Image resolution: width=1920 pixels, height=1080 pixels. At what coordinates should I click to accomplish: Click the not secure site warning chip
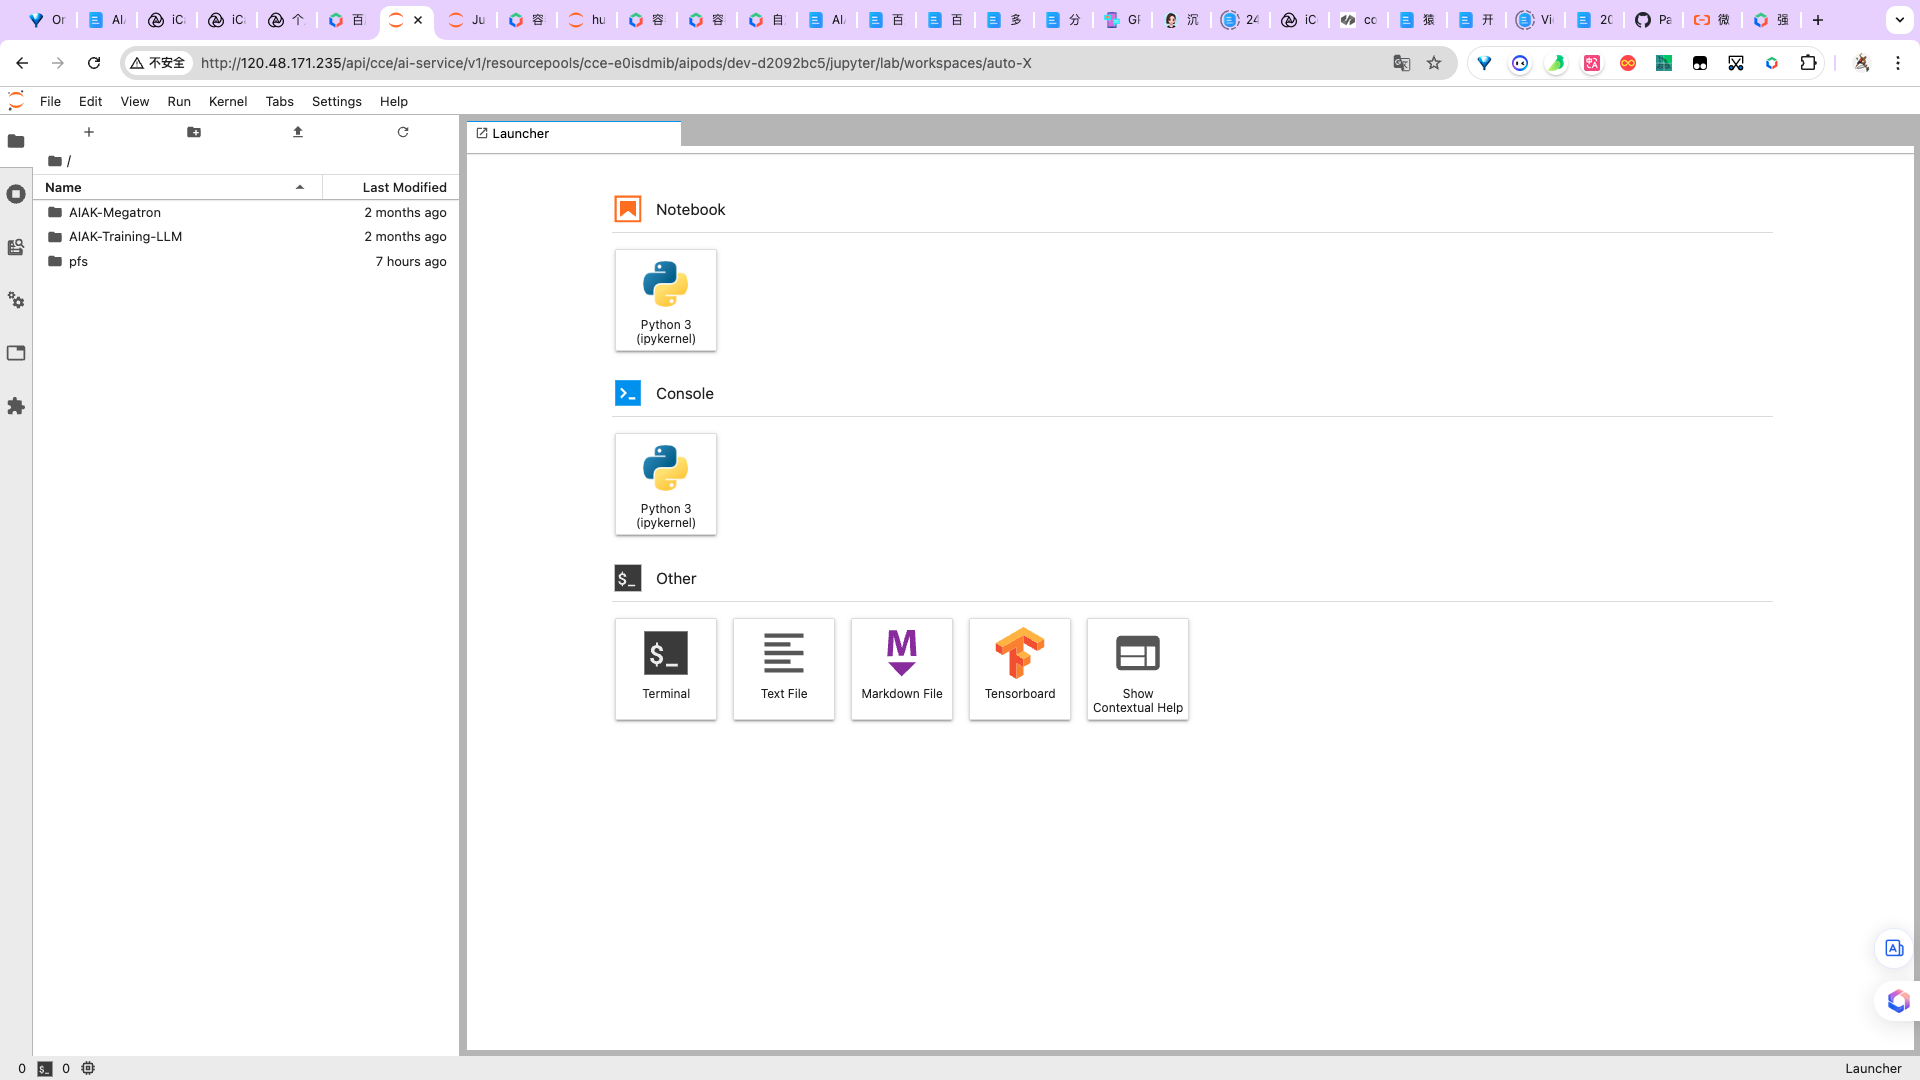tap(158, 63)
